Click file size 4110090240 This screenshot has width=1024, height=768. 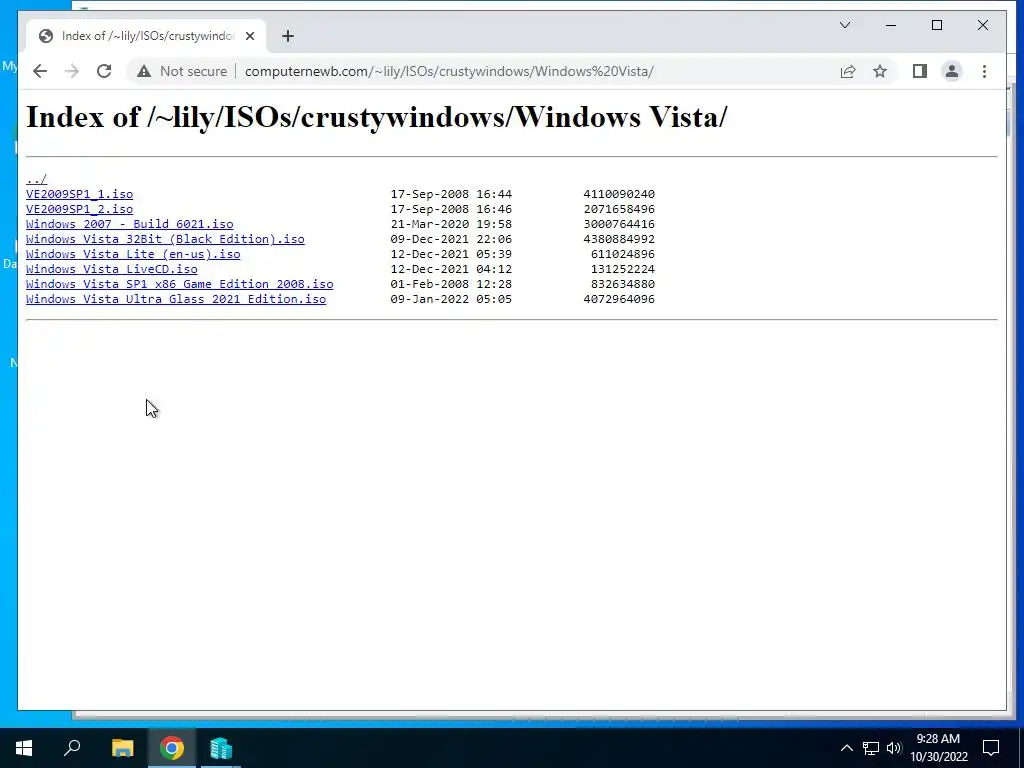coord(619,194)
